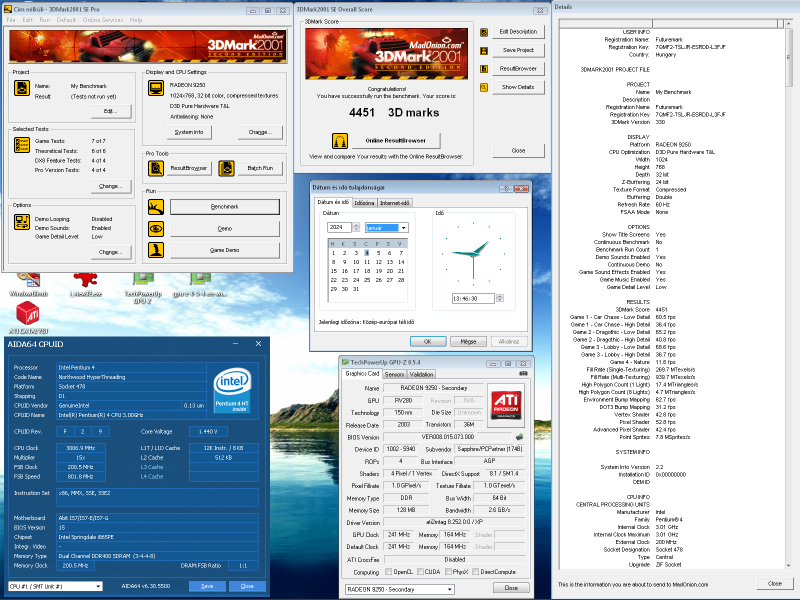800x600 pixels.
Task: Click the BIOS save chip icon in GPU-Z
Action: click(519, 437)
